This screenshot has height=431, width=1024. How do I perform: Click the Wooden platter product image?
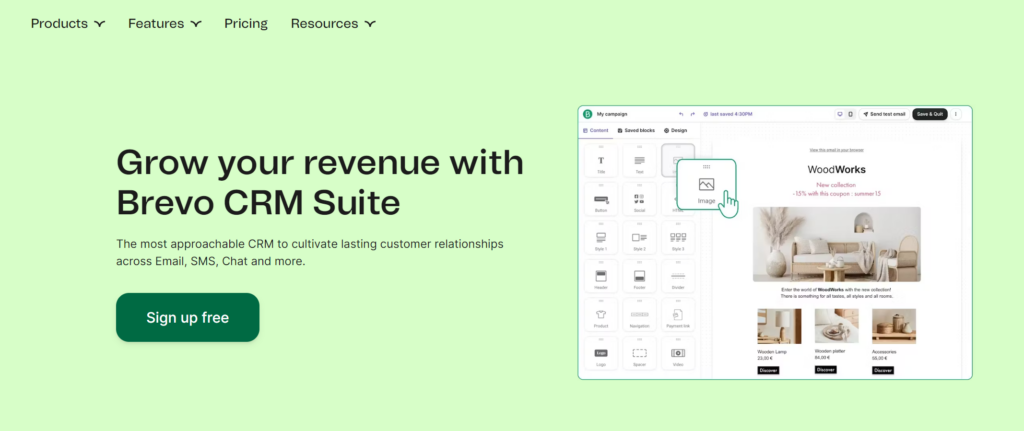click(837, 326)
